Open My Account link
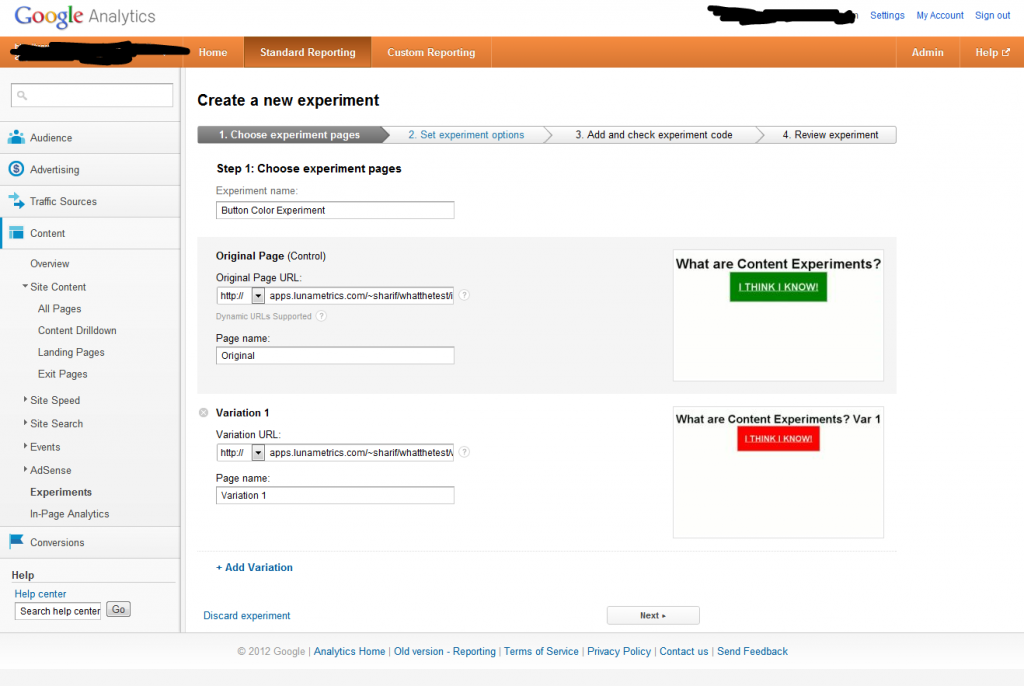Viewport: 1024px width, 686px height. (940, 15)
